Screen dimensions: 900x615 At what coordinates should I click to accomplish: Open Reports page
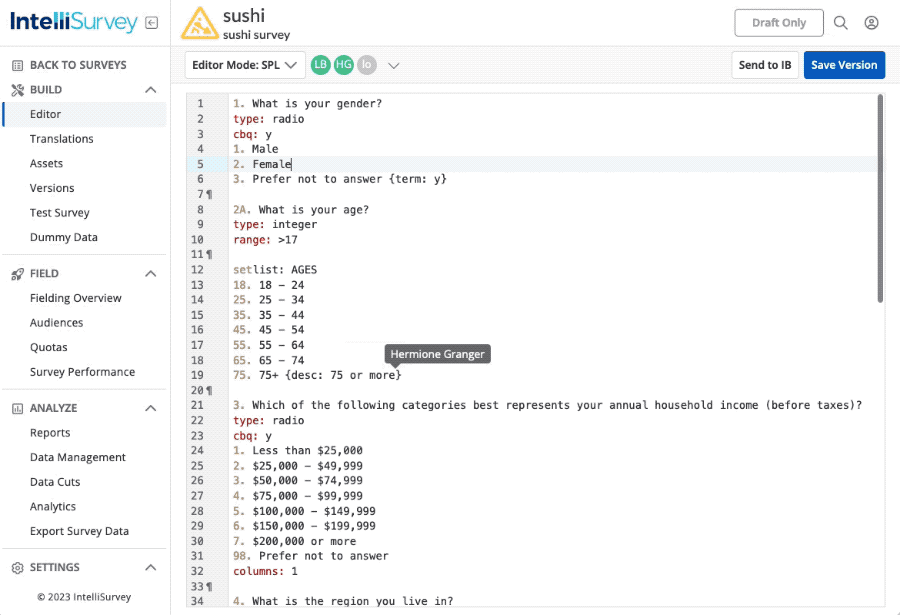pyautogui.click(x=50, y=433)
